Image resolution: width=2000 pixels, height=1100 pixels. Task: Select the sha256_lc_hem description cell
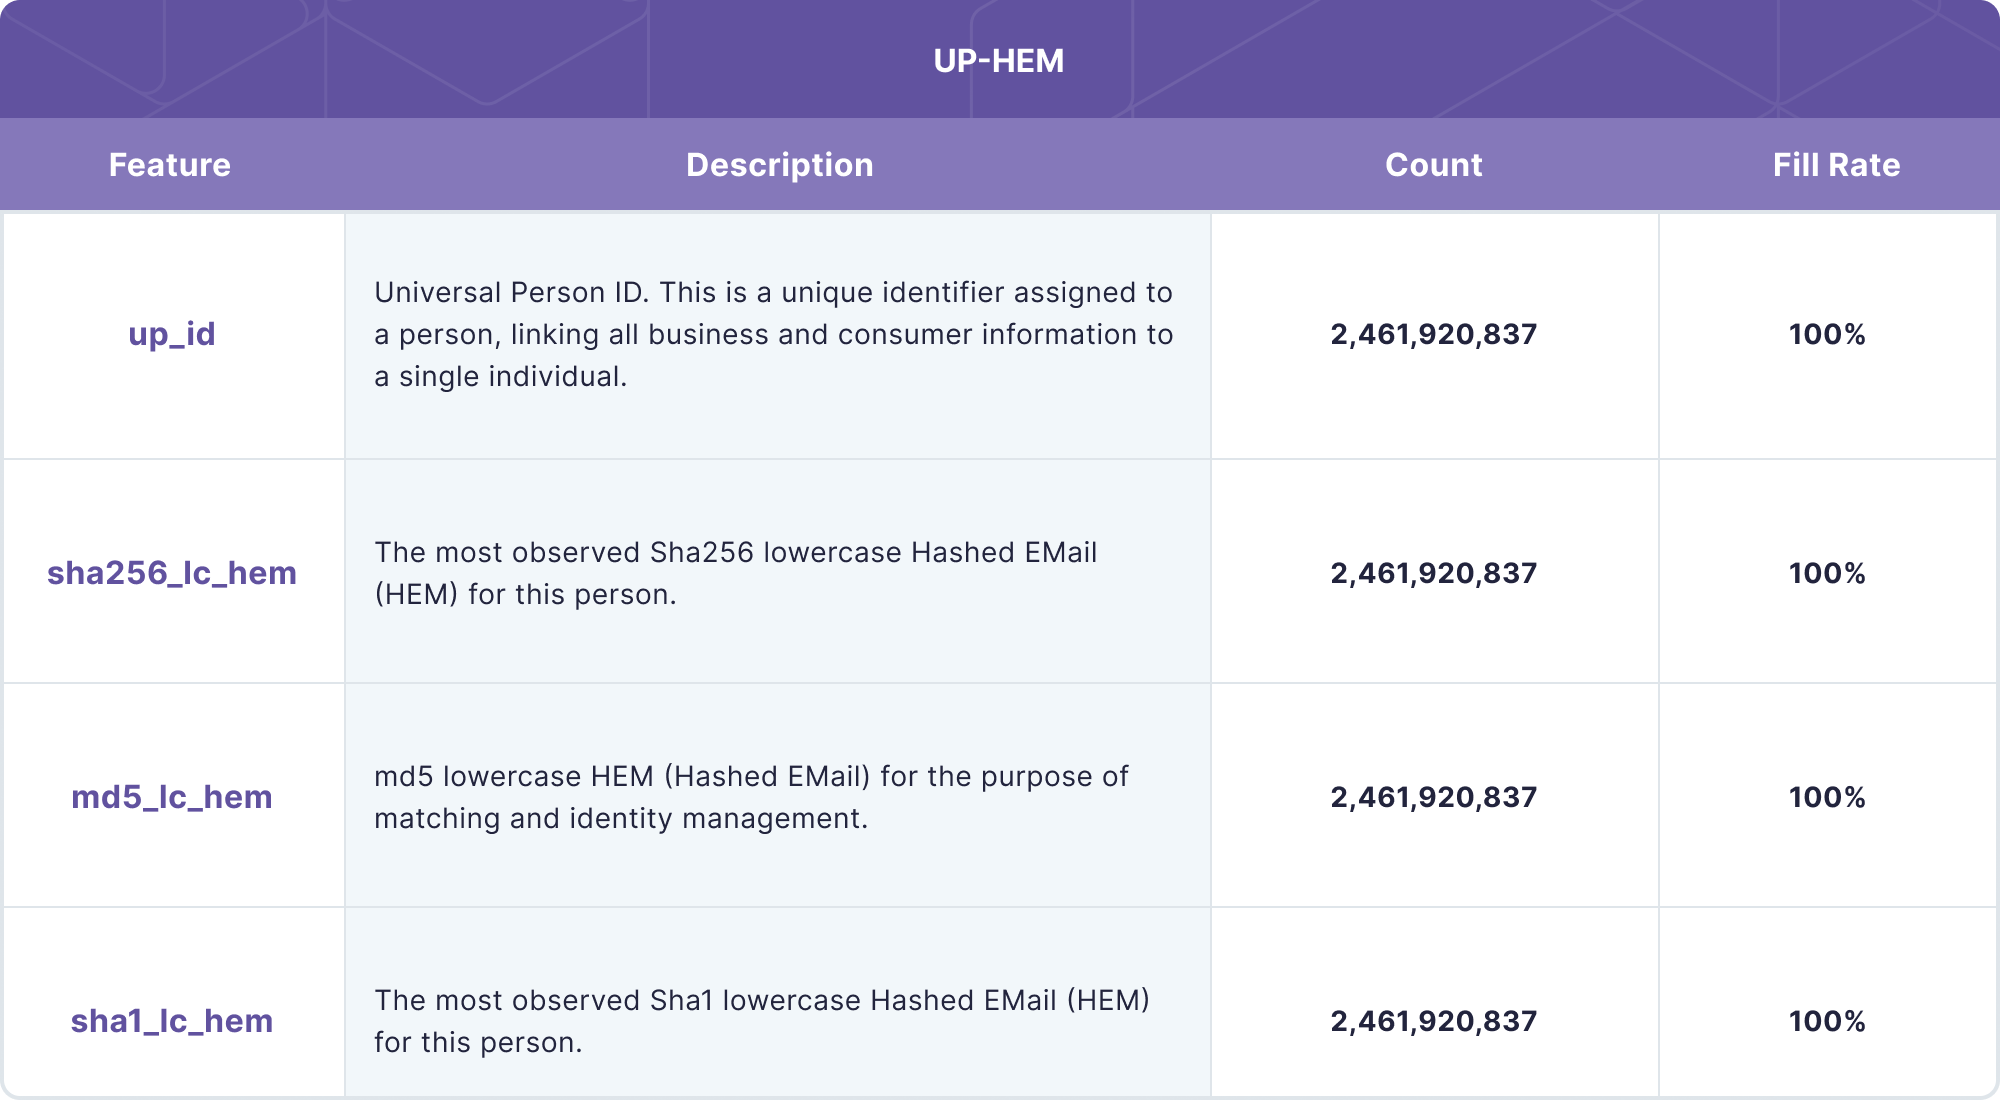pyautogui.click(x=736, y=573)
